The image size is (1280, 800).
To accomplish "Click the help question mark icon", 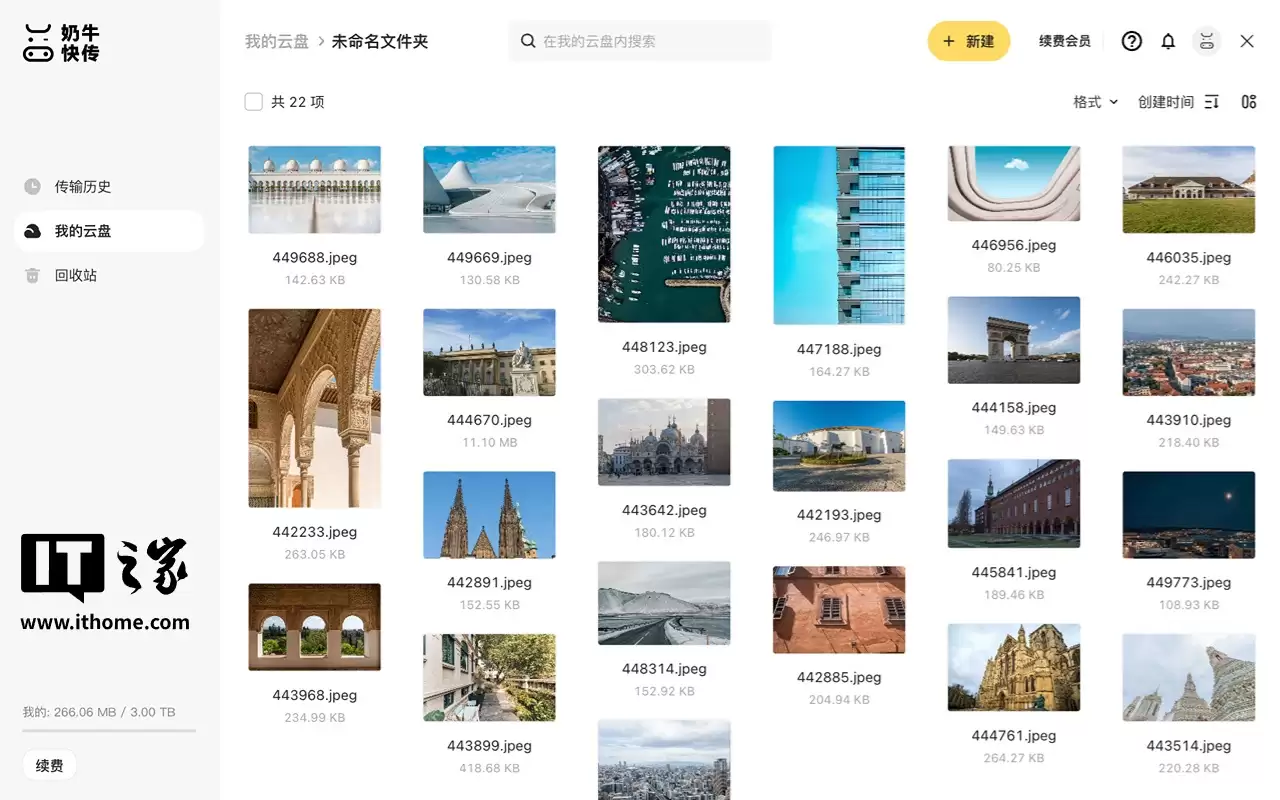I will [x=1131, y=41].
